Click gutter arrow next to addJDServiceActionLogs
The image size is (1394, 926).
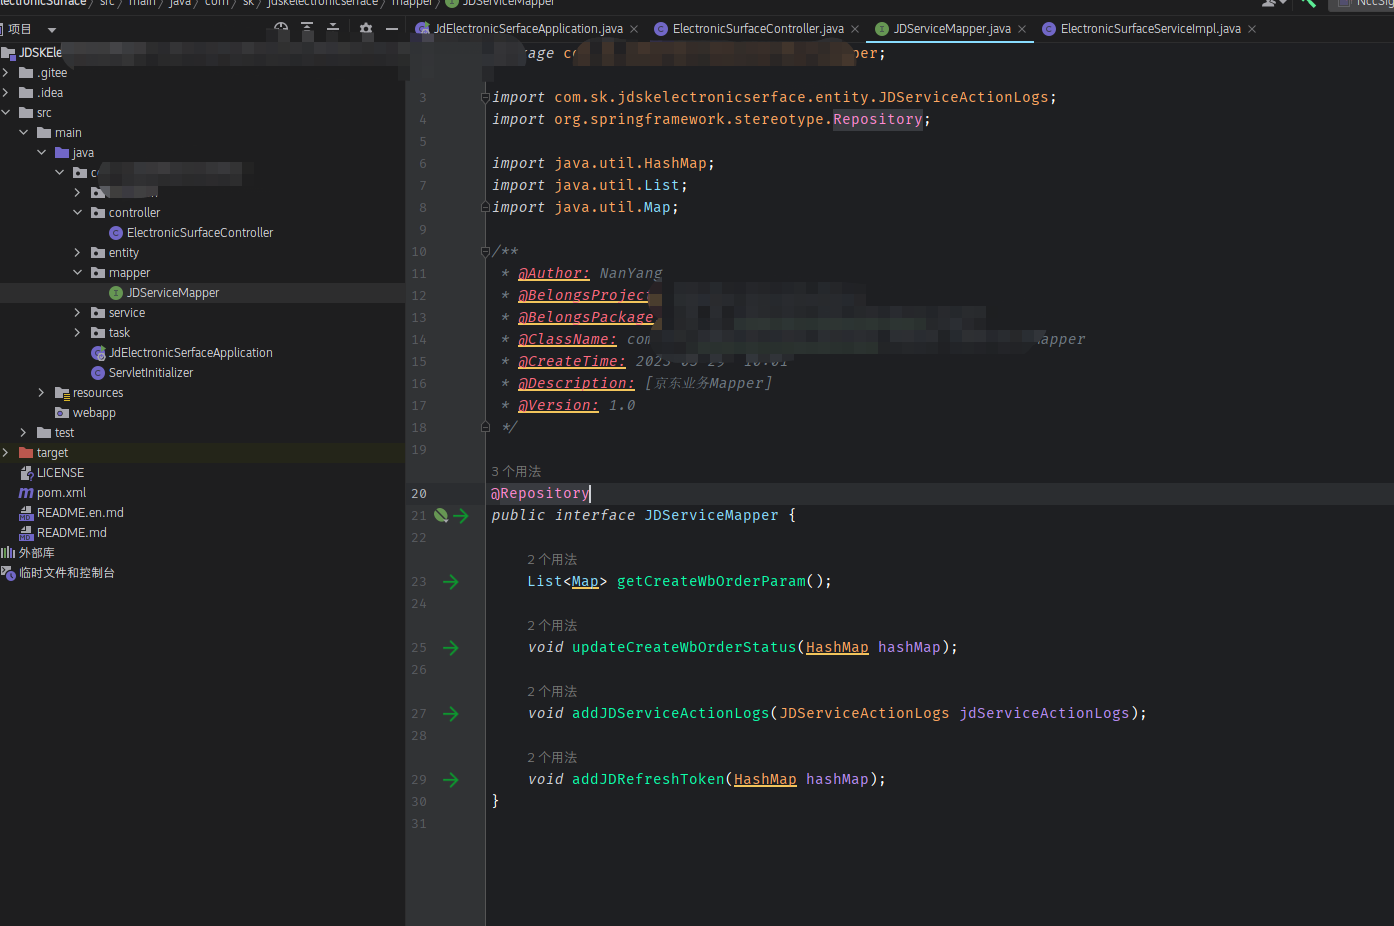(451, 714)
